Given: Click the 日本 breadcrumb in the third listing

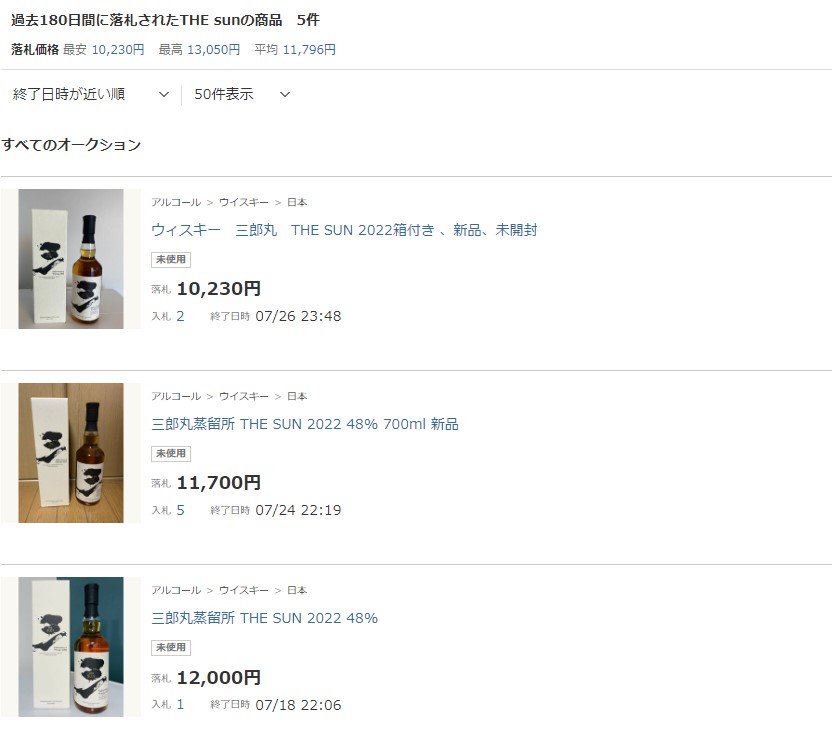Looking at the screenshot, I should click(297, 590).
